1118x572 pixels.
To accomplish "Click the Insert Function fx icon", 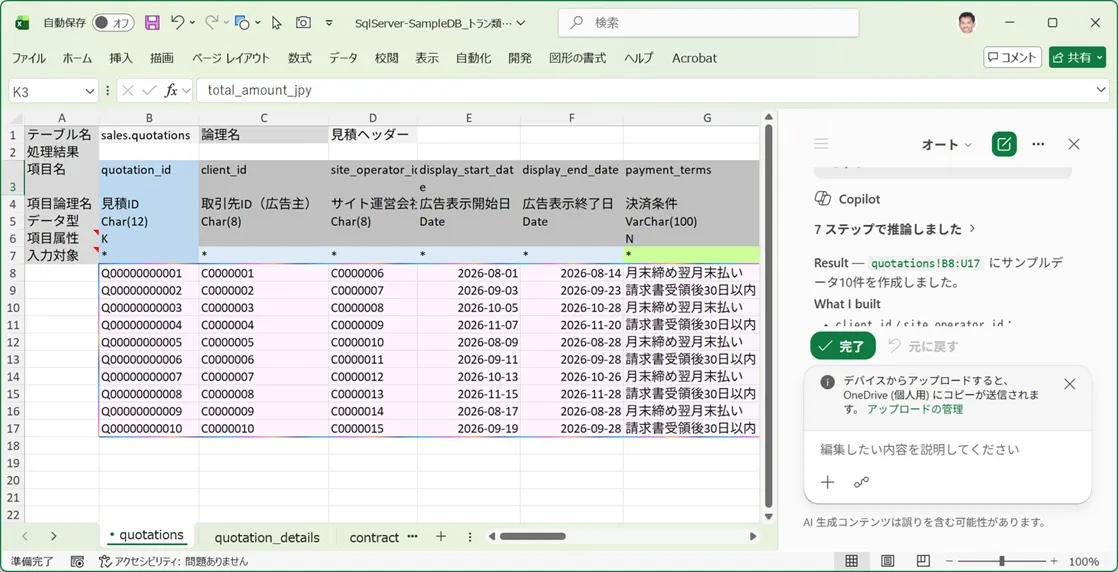I will point(171,91).
